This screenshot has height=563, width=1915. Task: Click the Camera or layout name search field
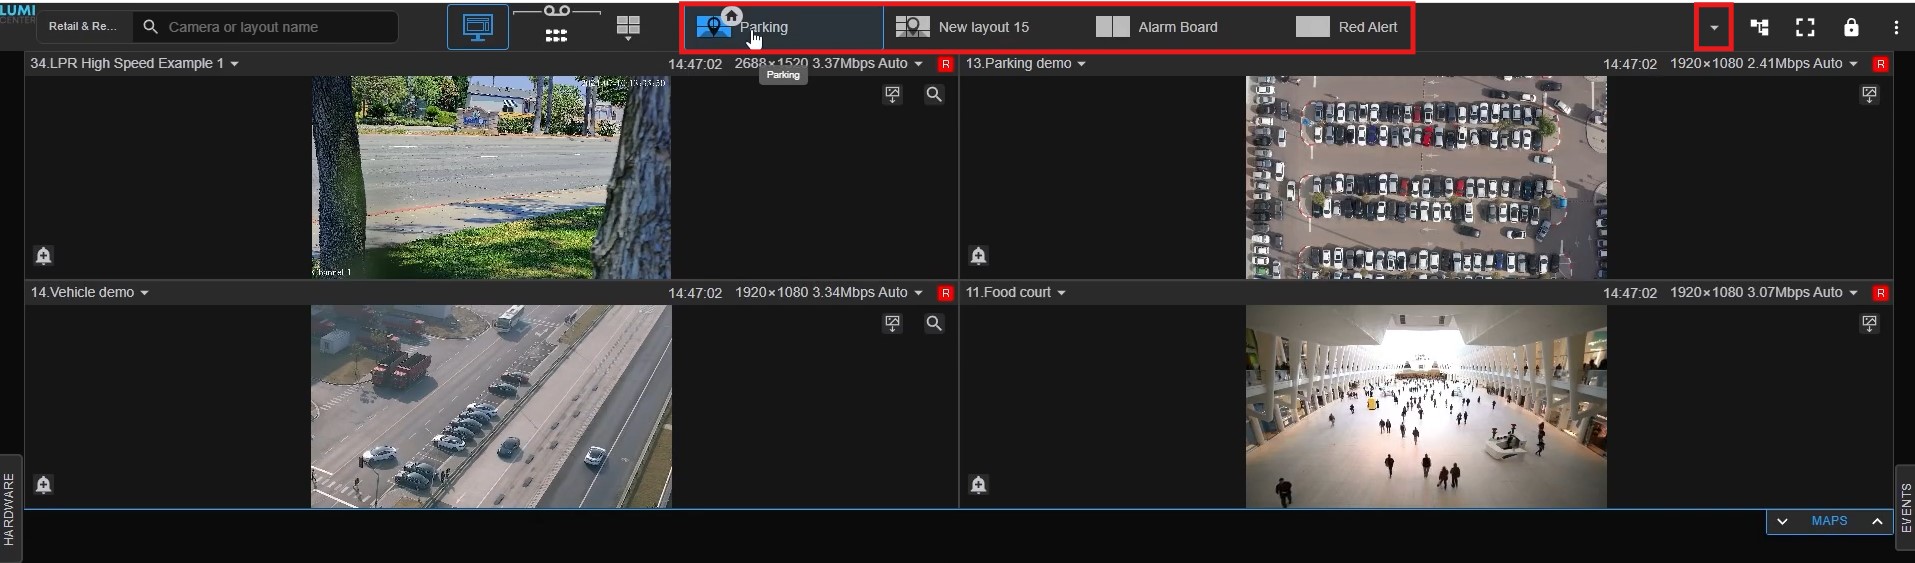coord(275,27)
